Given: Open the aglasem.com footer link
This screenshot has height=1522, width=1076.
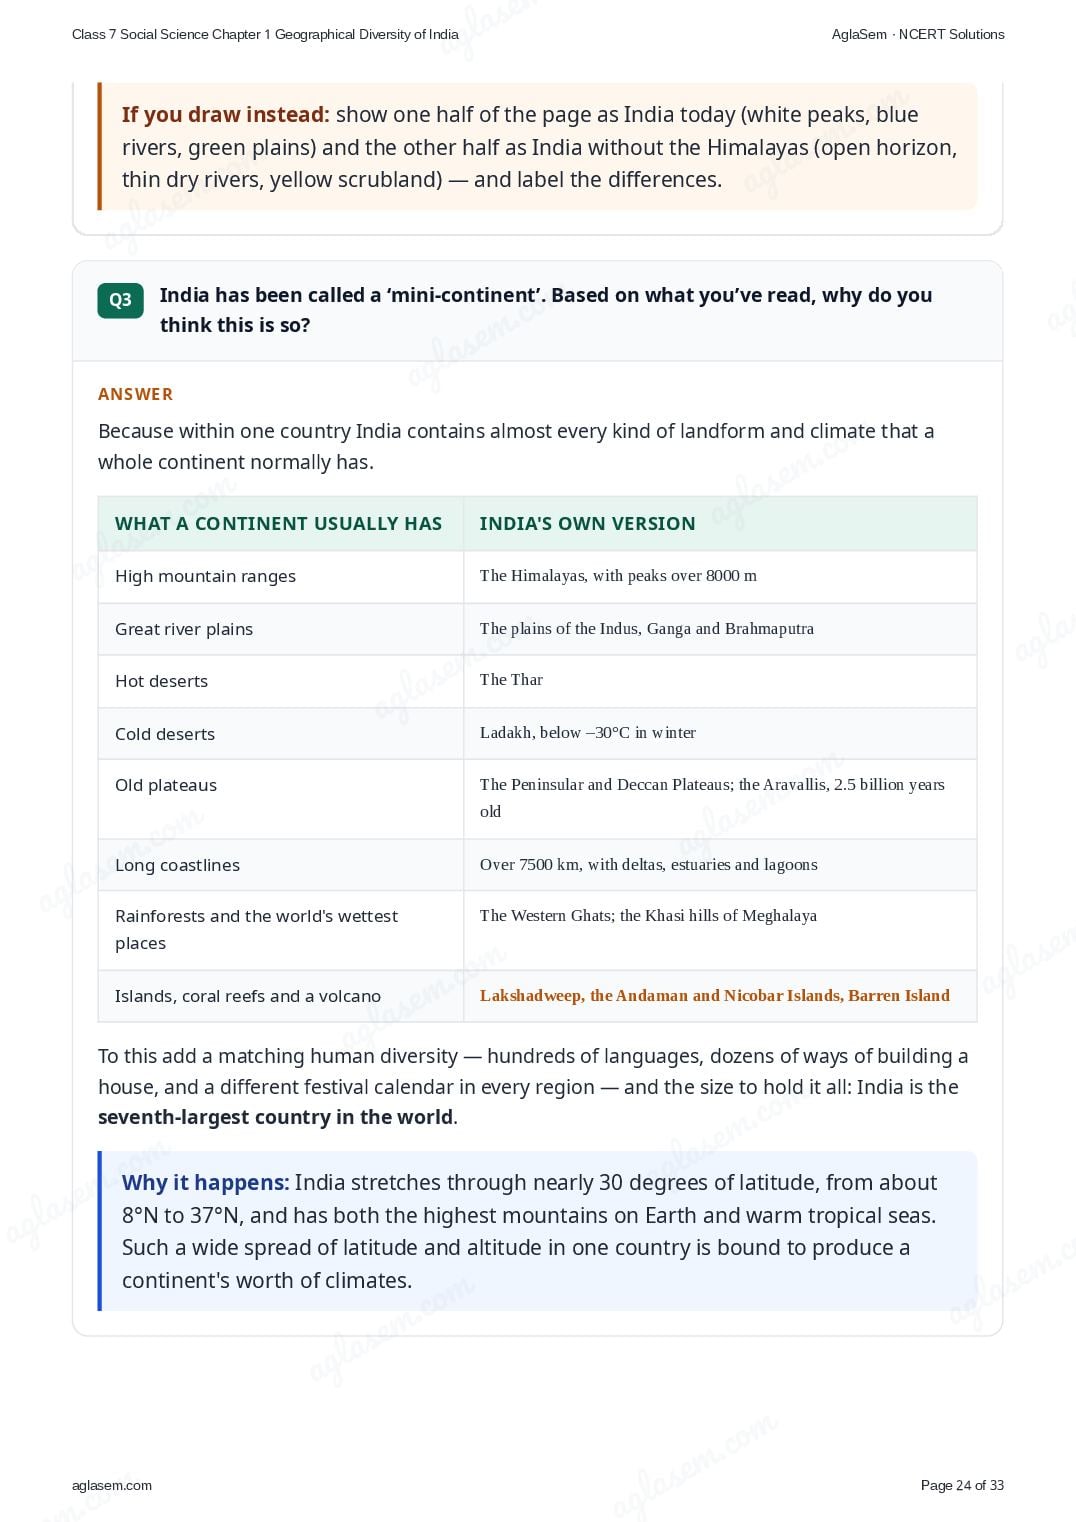Looking at the screenshot, I should point(112,1485).
